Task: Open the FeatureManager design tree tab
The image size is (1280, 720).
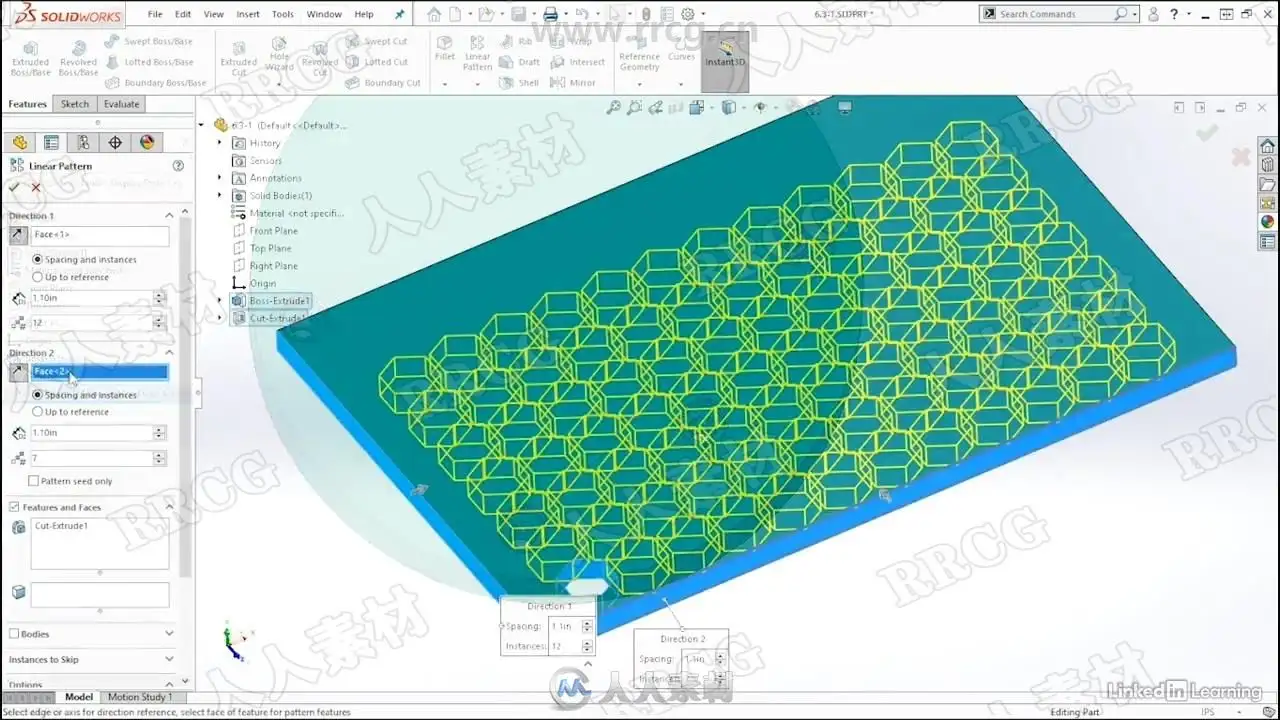Action: pos(20,142)
